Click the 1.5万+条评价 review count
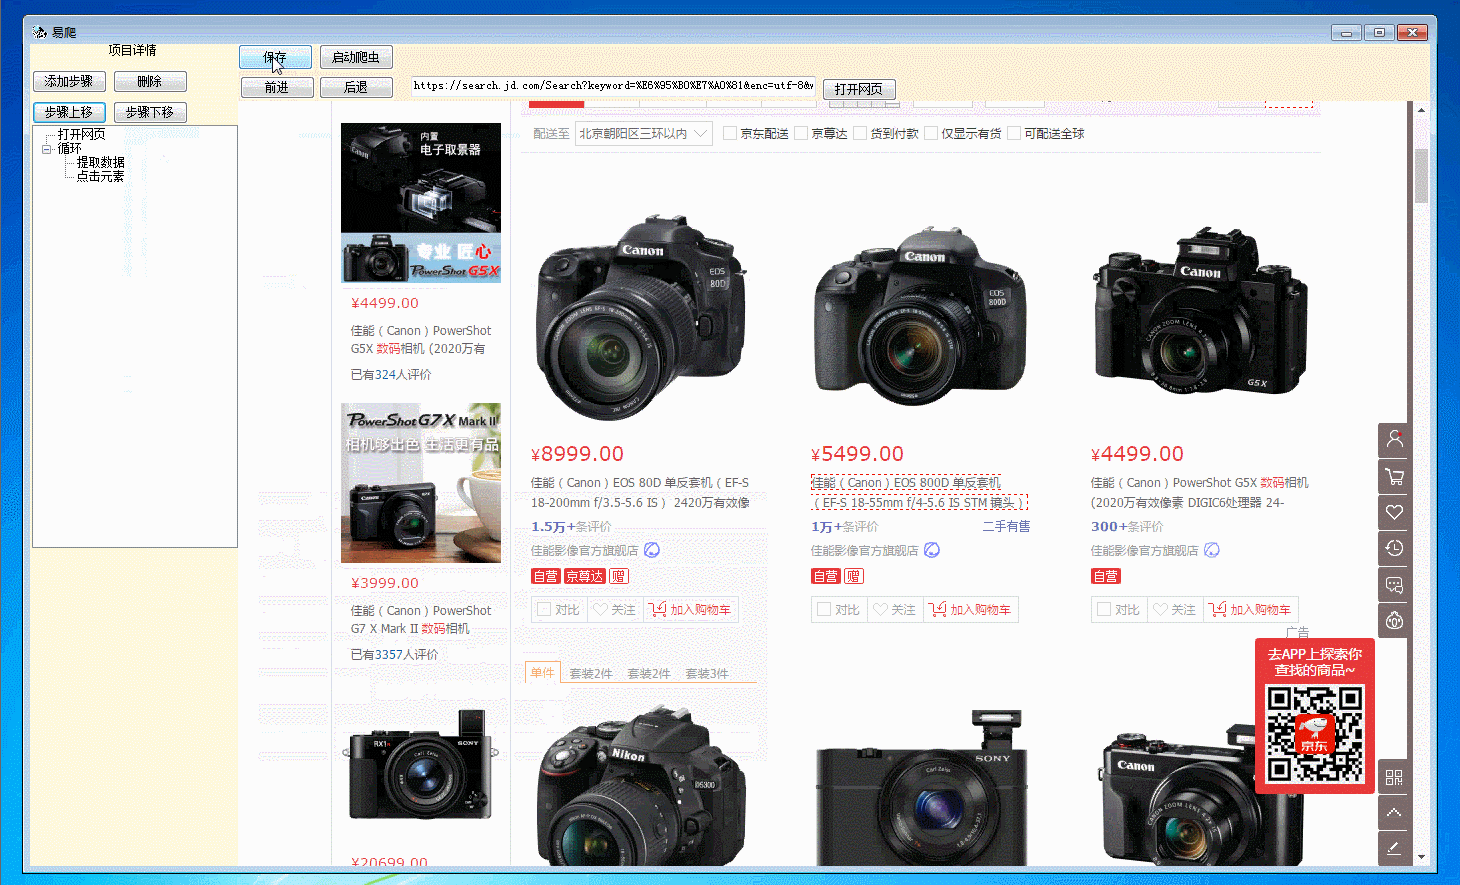Screen dimensions: 1460x885 [x=571, y=526]
